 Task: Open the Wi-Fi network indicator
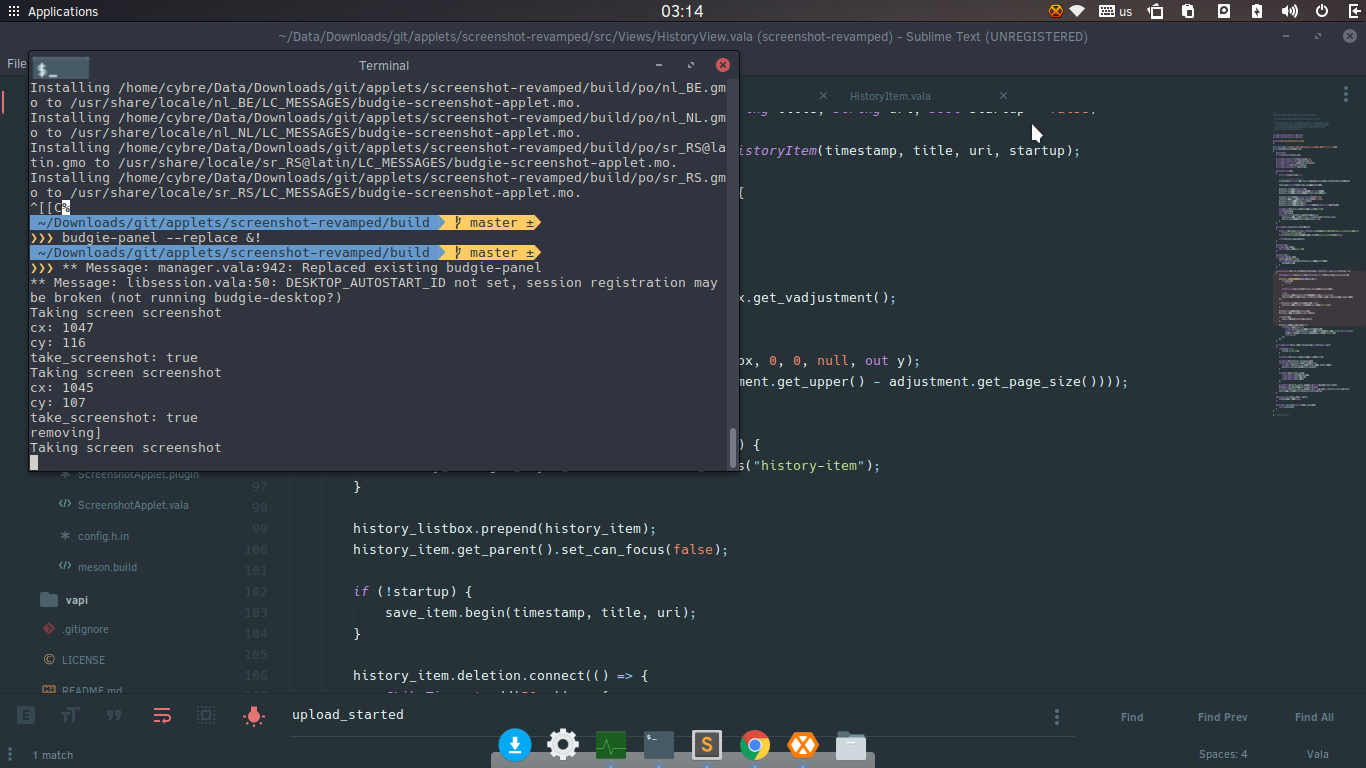[1077, 12]
